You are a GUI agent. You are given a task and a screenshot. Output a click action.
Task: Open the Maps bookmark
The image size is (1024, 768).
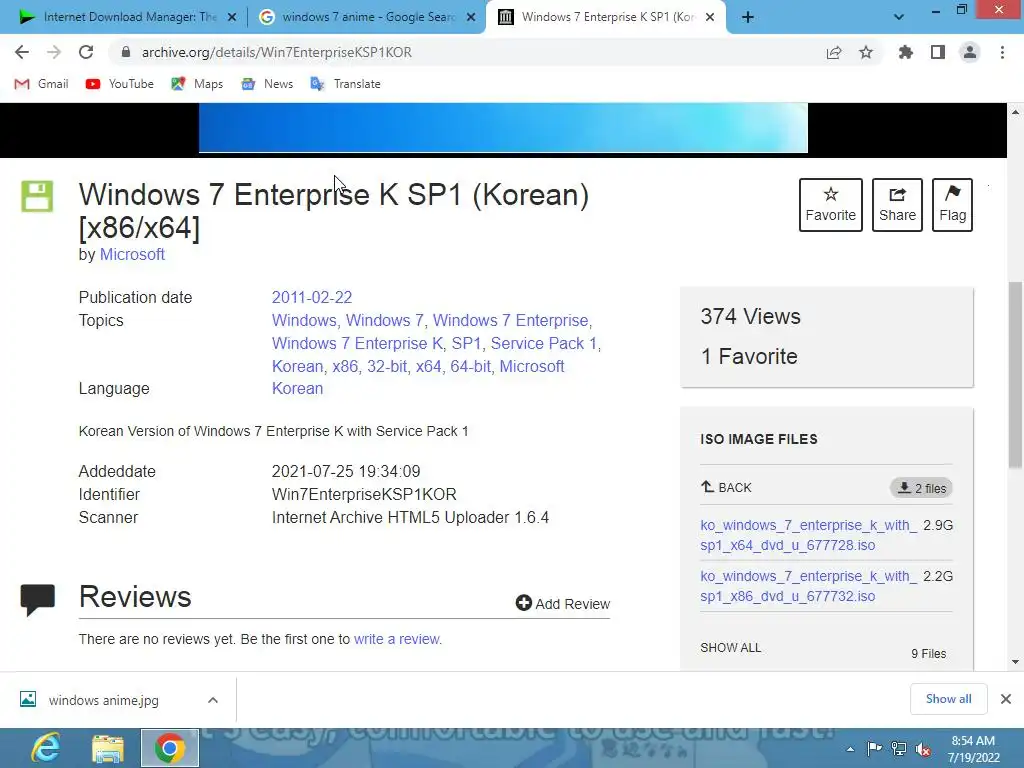[197, 84]
